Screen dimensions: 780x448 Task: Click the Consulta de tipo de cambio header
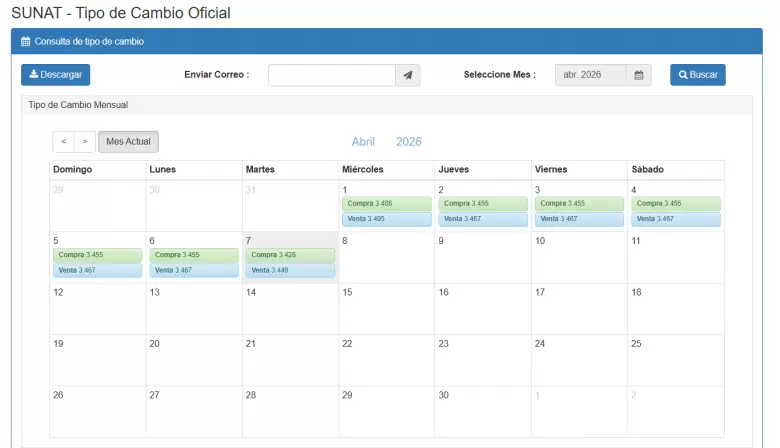pos(89,42)
